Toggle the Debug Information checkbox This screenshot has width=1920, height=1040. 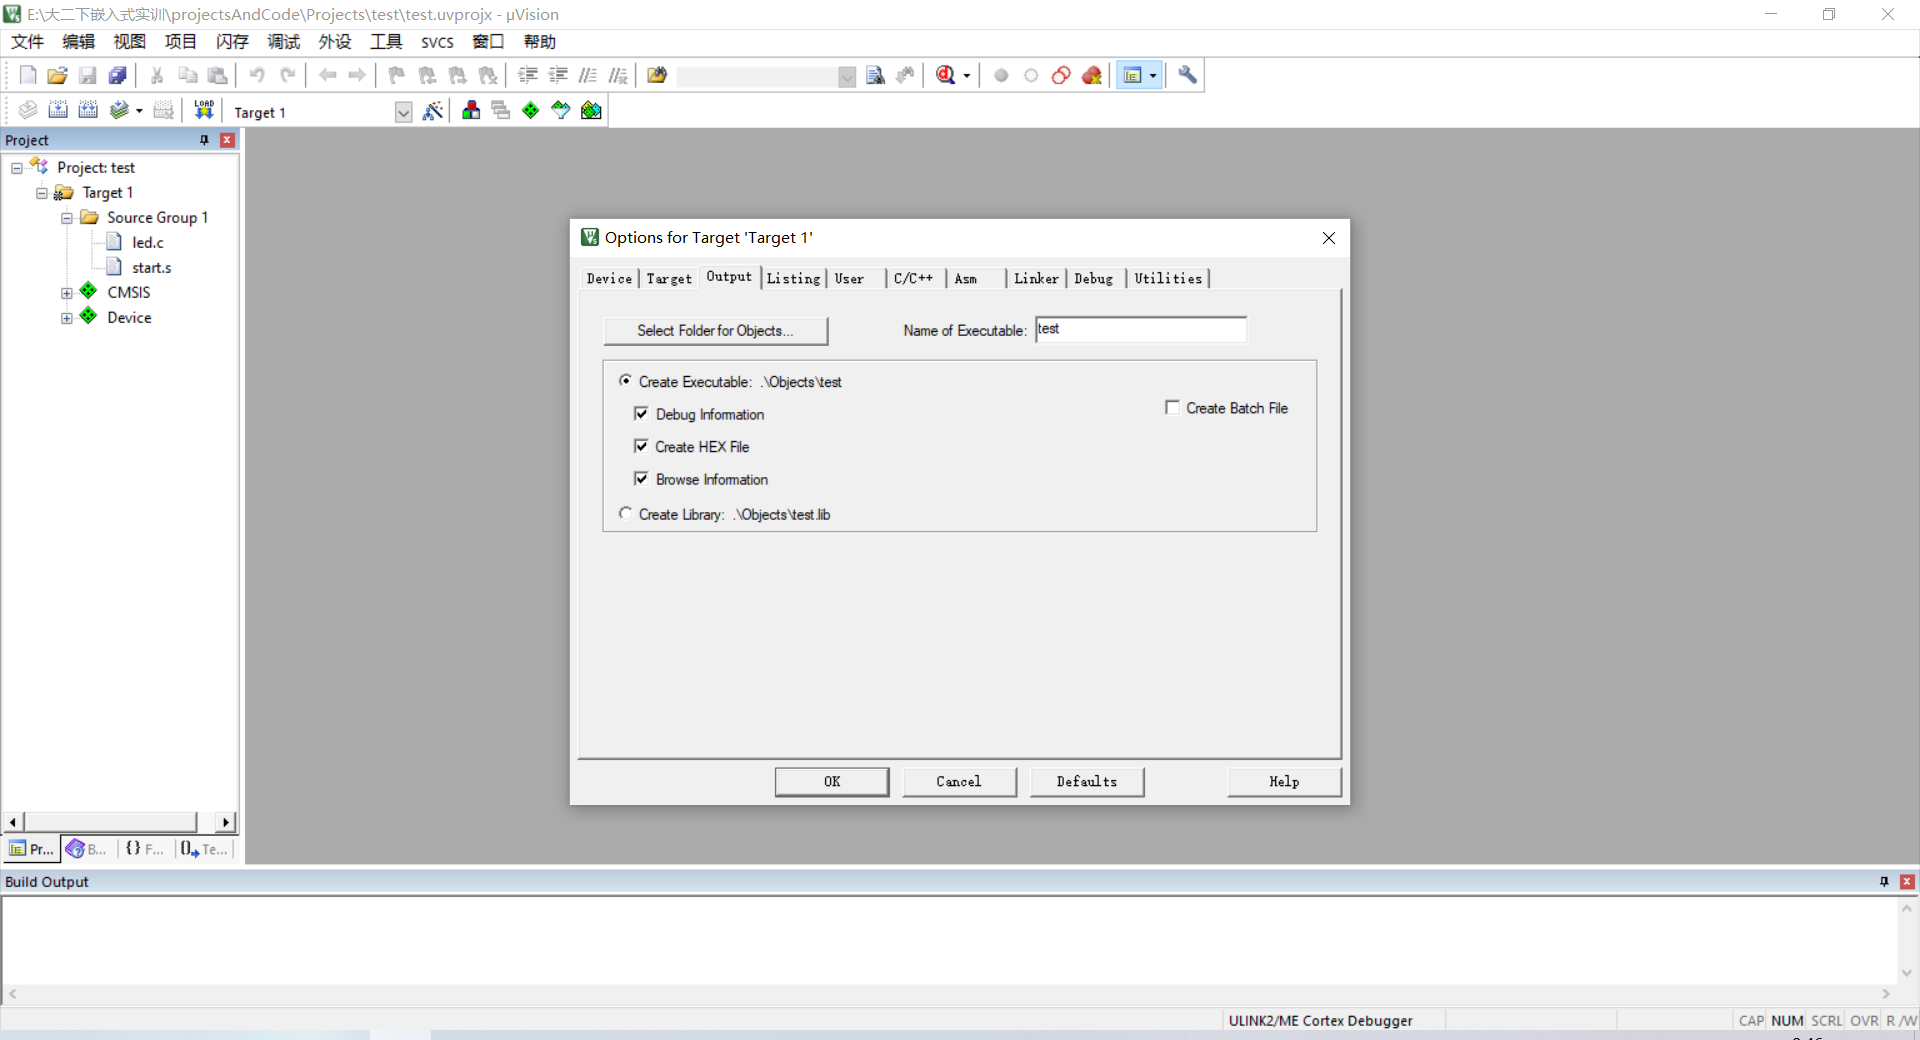(x=641, y=413)
